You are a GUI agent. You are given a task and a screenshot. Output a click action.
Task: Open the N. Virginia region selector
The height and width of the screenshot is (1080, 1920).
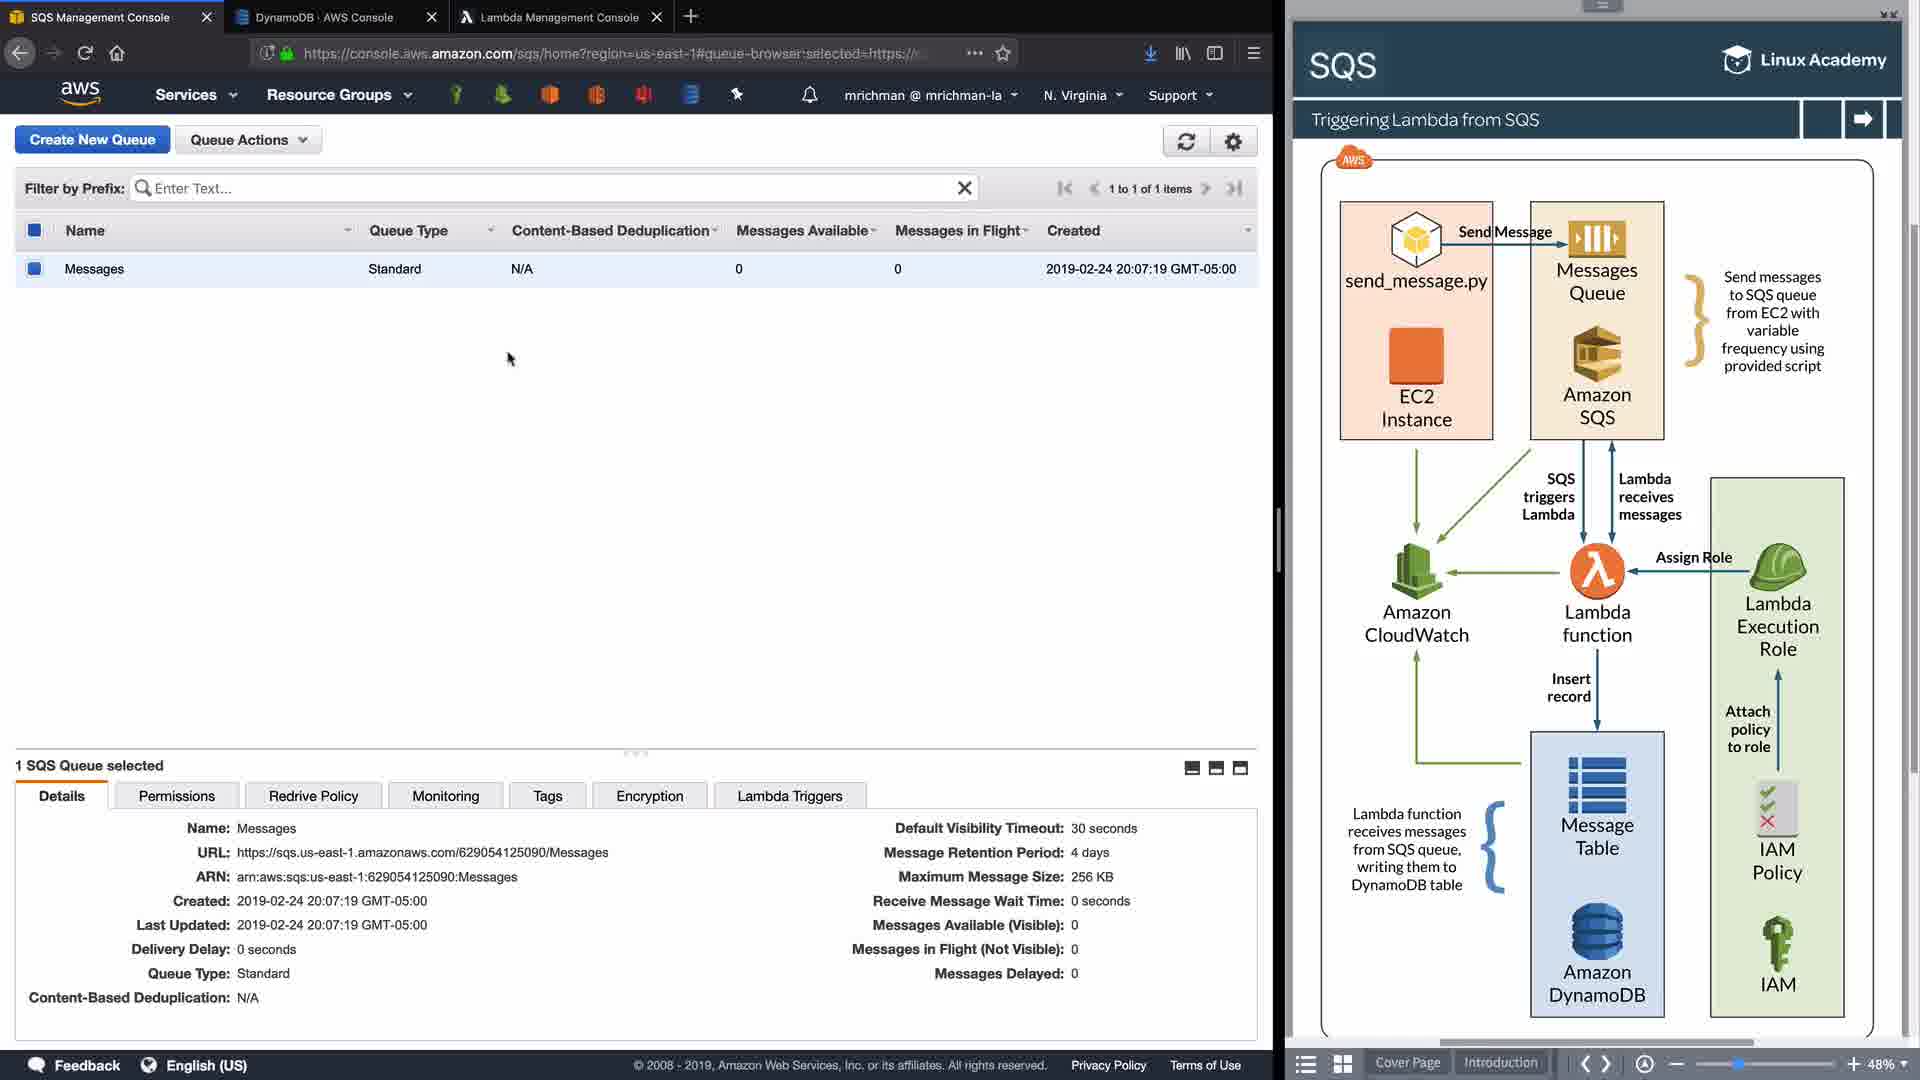[1083, 96]
